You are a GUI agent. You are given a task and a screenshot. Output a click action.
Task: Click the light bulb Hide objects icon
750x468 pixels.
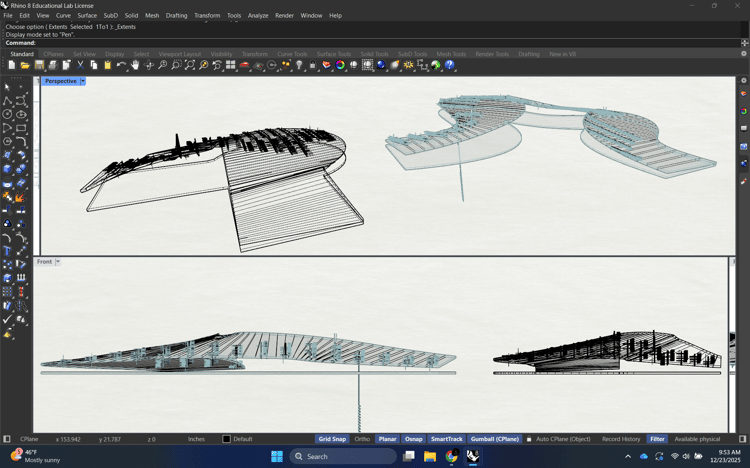(299, 65)
